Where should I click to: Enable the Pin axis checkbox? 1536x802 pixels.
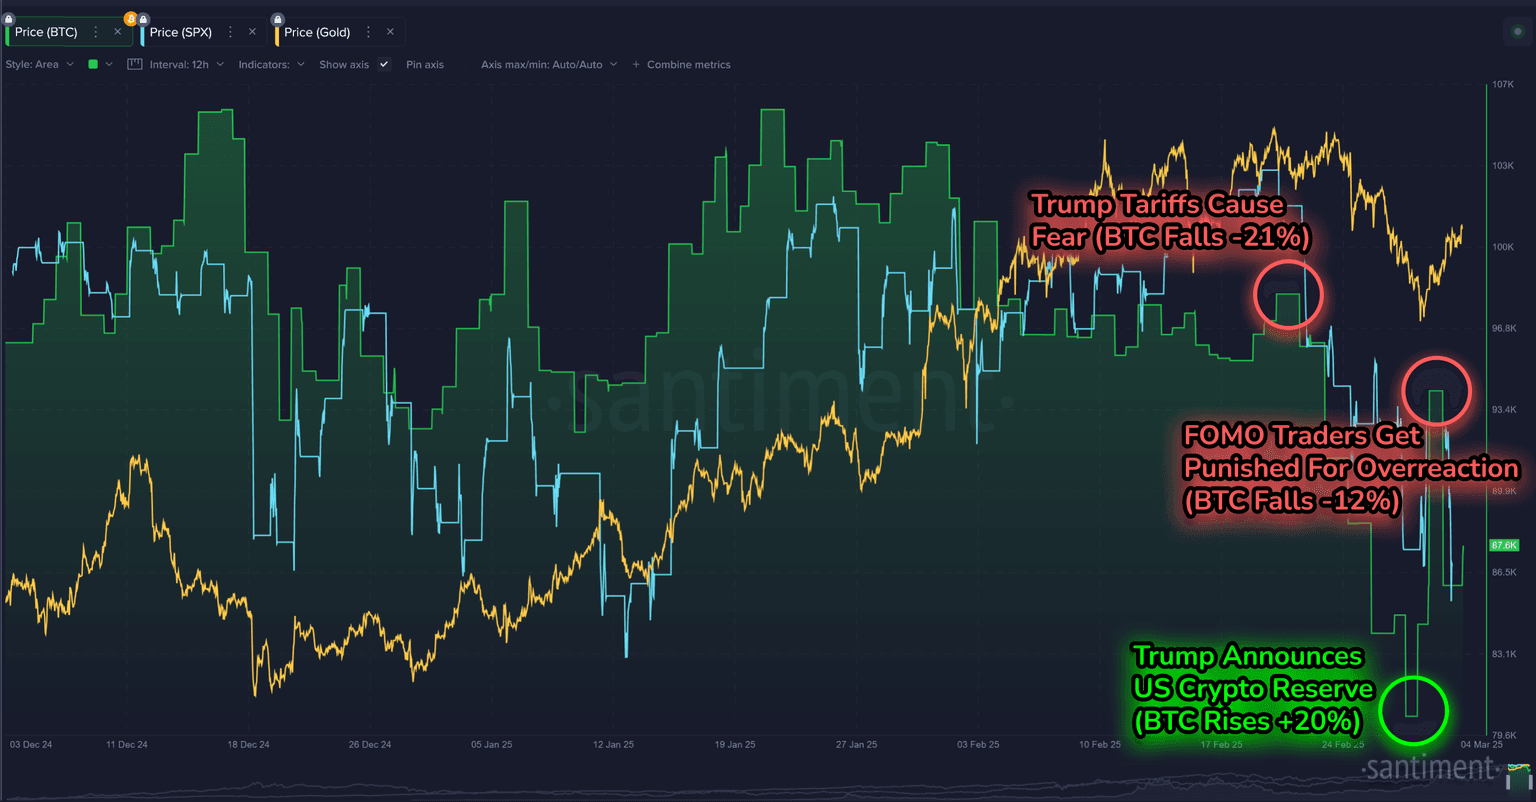click(425, 64)
